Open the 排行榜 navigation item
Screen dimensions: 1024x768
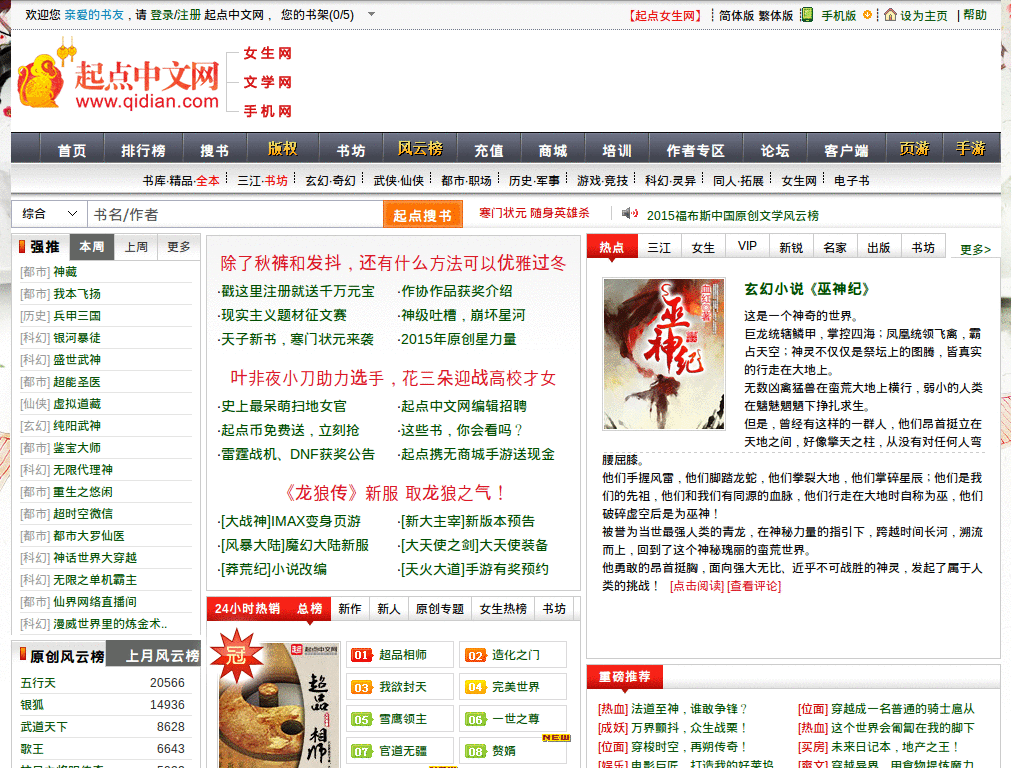click(x=143, y=150)
